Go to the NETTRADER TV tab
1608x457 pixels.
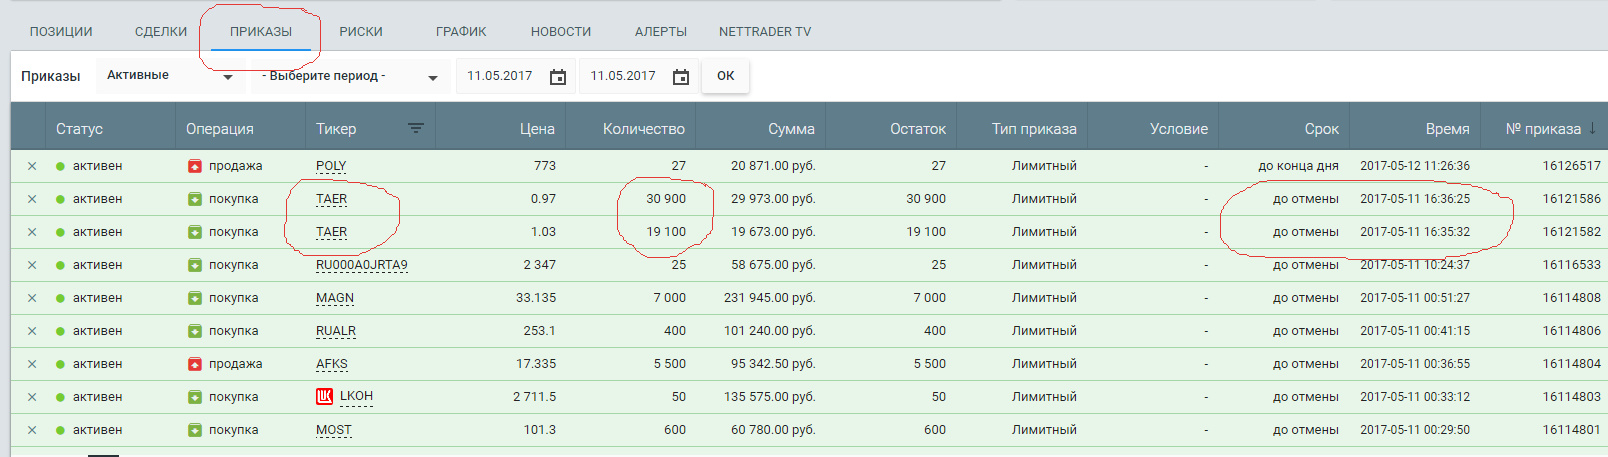[765, 32]
